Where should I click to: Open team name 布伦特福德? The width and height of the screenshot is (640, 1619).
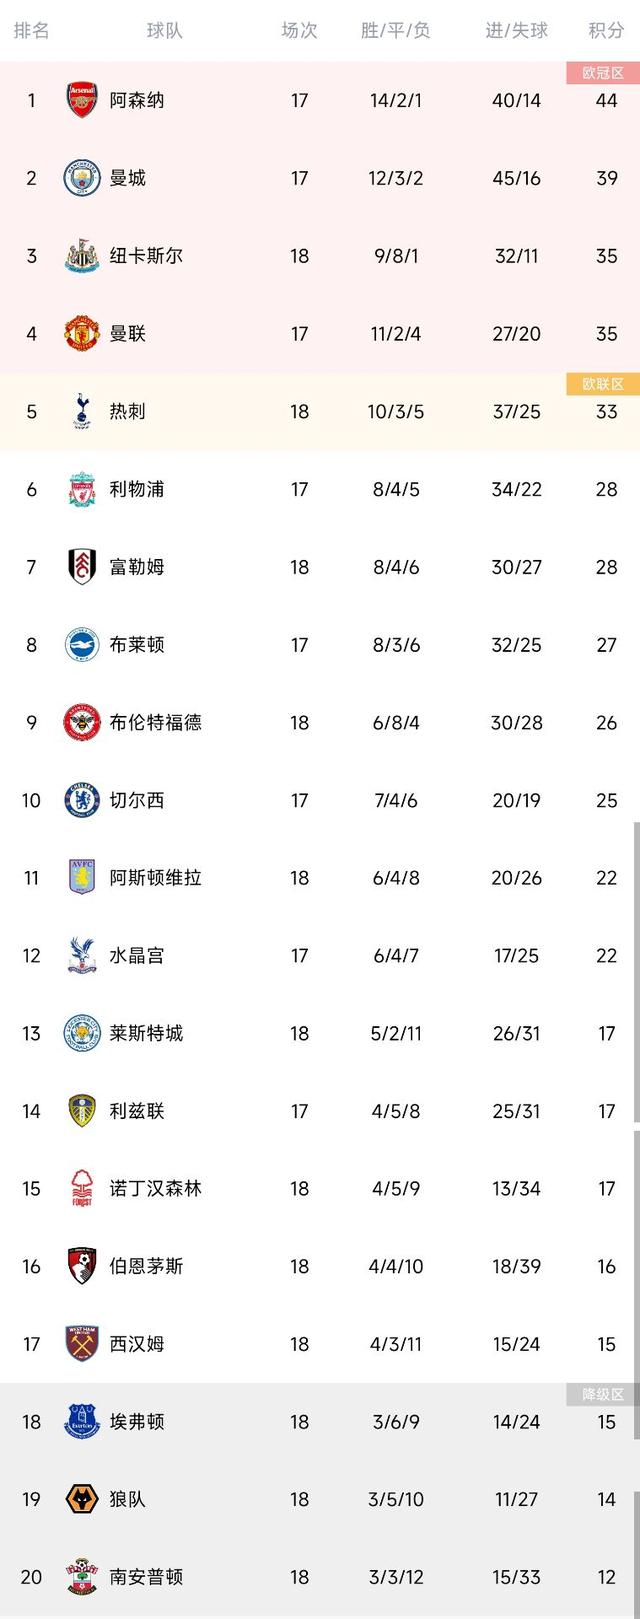click(x=155, y=722)
